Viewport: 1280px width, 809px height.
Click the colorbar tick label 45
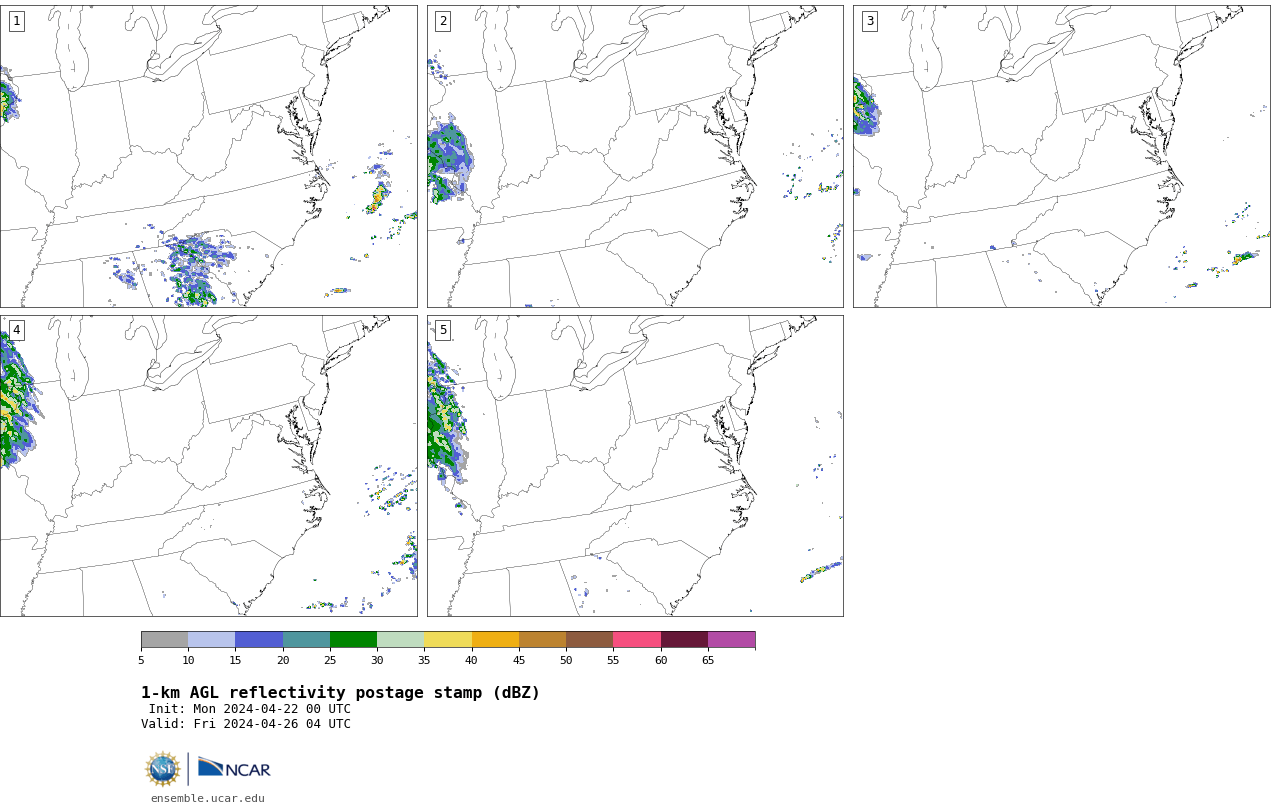pos(519,661)
